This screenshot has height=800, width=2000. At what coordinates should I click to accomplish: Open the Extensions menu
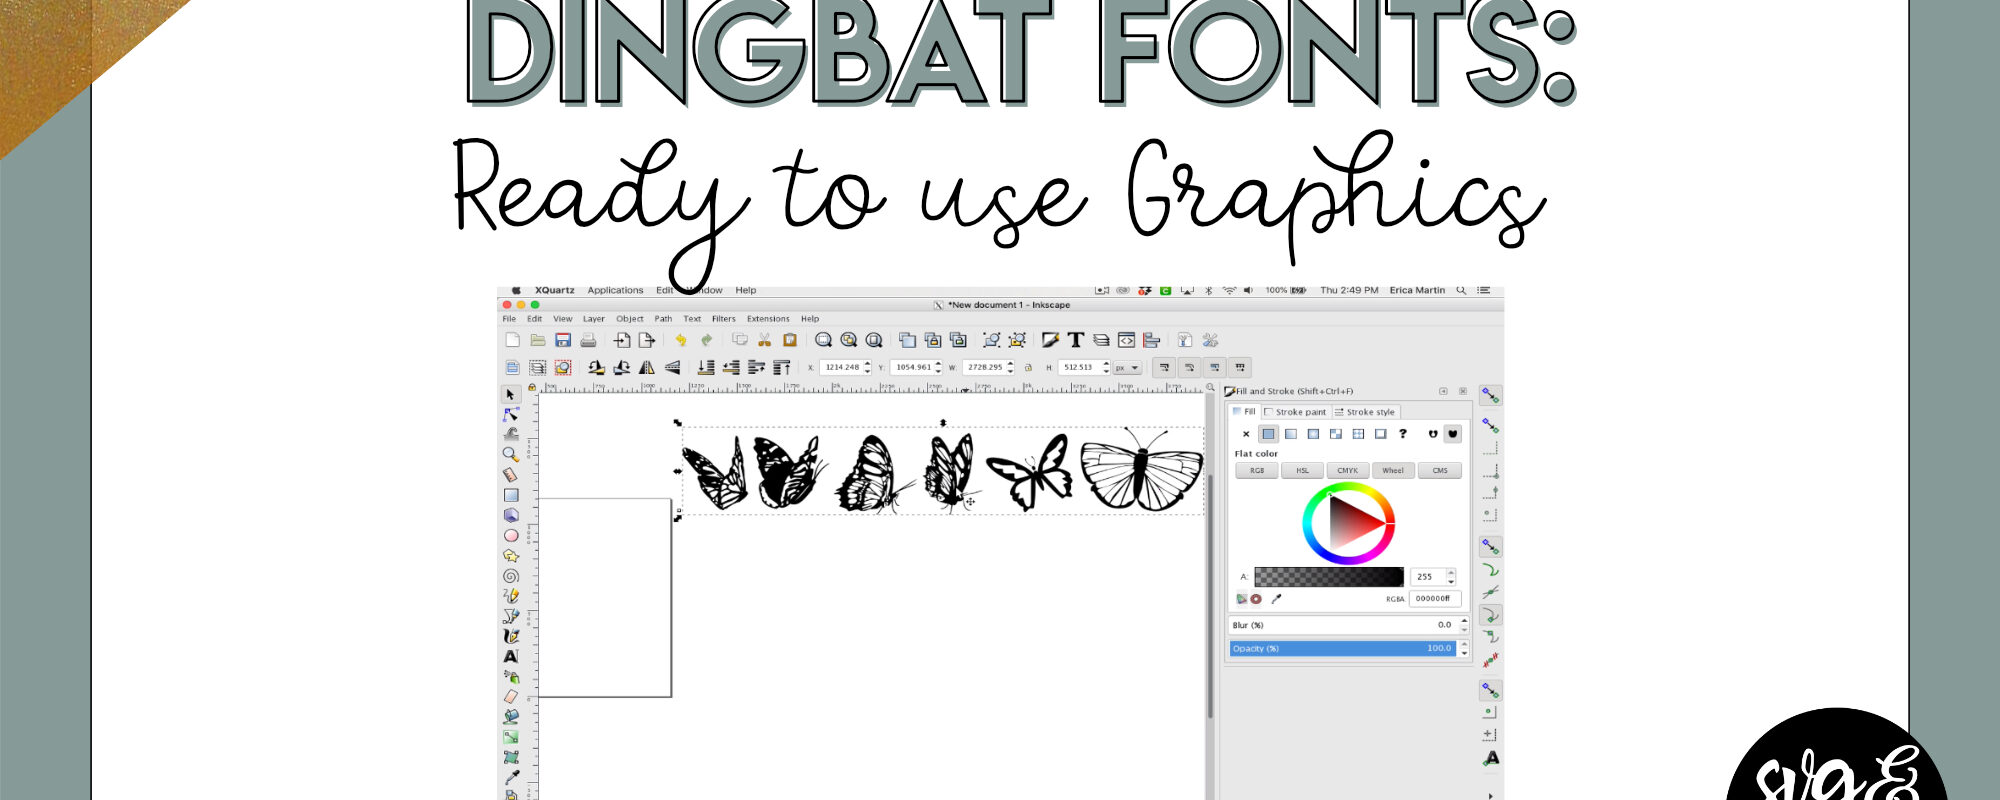click(768, 319)
